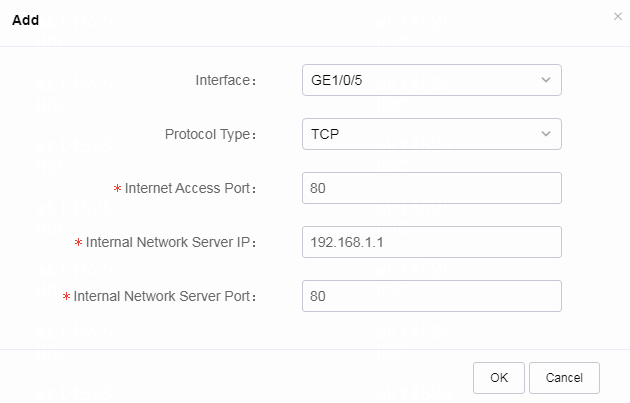Screen dimensions: 630x403
Task: Open the Protocol Type dropdown showing TCP
Action: pyautogui.click(x=432, y=134)
